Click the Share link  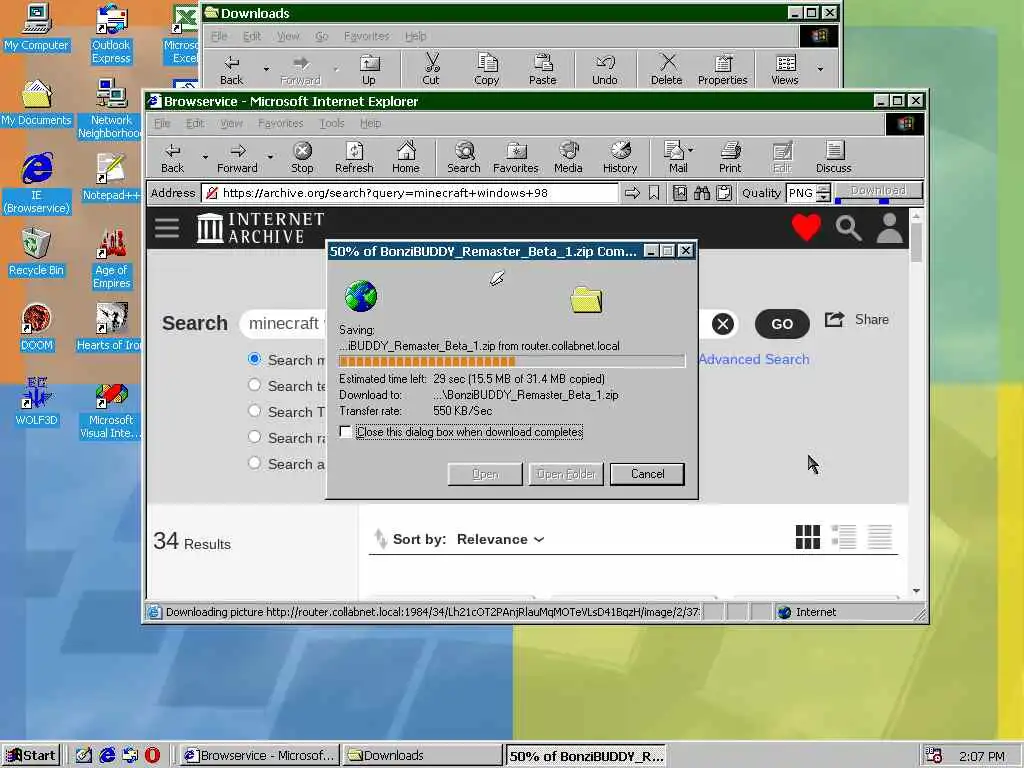(857, 319)
